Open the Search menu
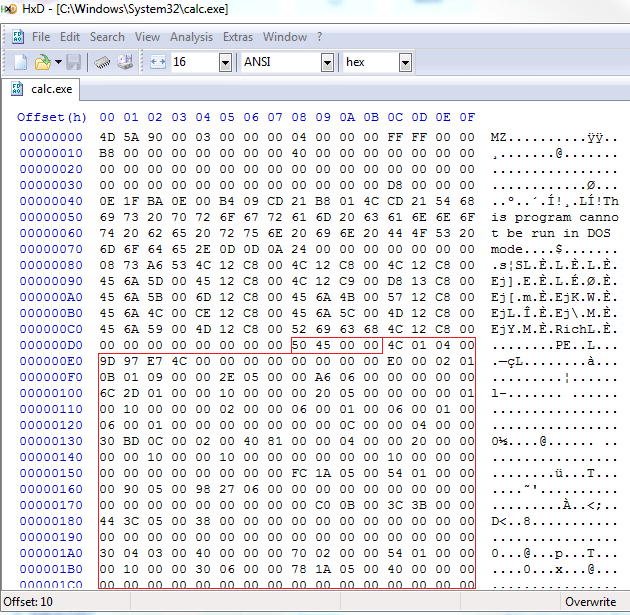This screenshot has height=615, width=630. 107,37
